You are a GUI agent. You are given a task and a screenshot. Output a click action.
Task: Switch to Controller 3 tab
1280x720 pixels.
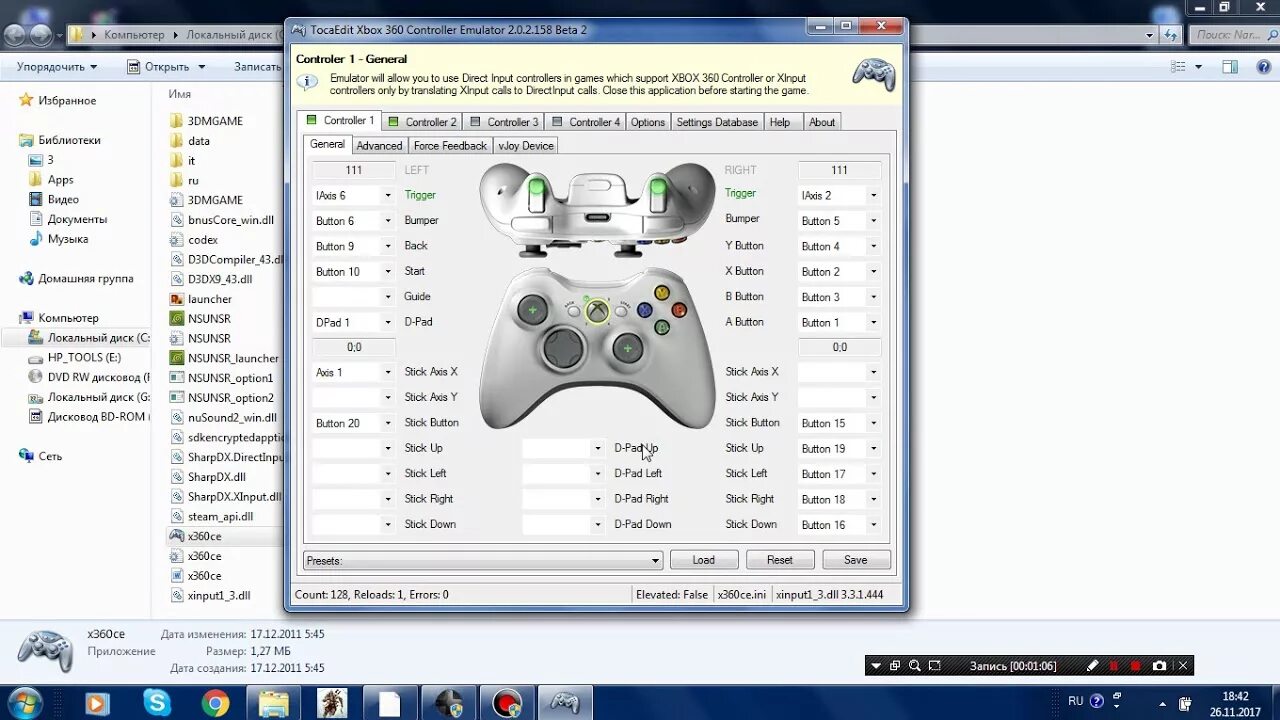(x=504, y=122)
